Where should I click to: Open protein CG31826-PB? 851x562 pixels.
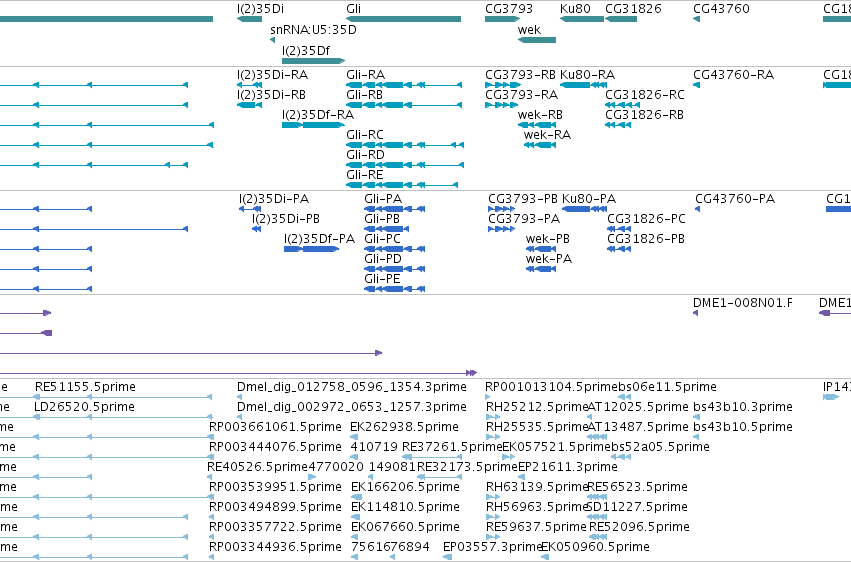619,249
